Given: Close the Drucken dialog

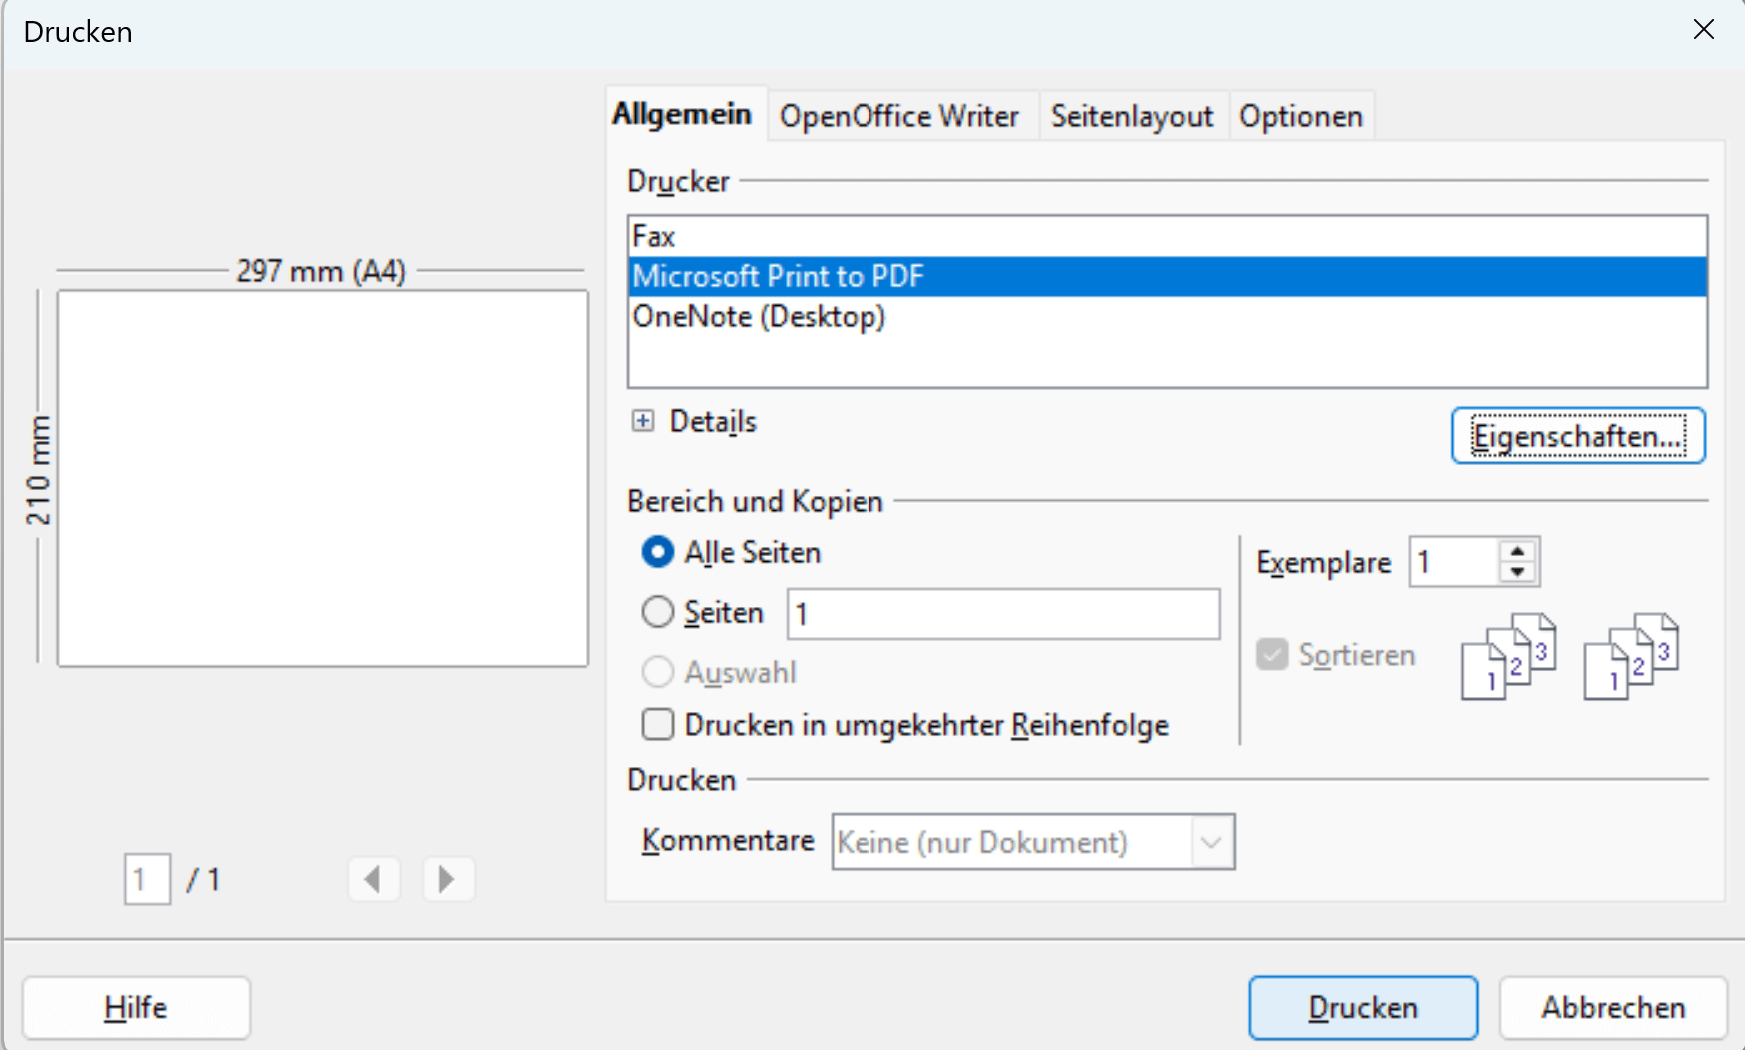Looking at the screenshot, I should tap(1704, 30).
